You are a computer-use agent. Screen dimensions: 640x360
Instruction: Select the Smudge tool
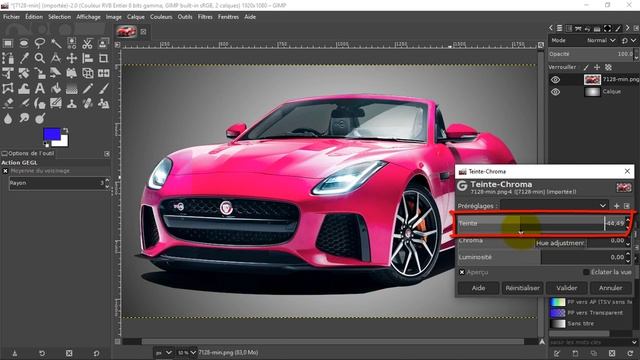pyautogui.click(x=24, y=119)
